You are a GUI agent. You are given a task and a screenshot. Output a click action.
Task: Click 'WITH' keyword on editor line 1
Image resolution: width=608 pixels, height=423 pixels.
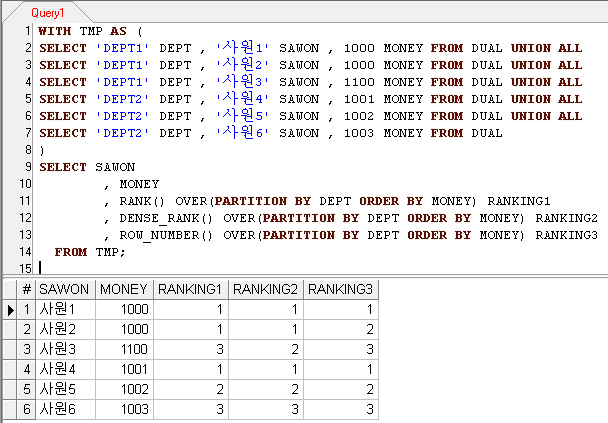(55, 31)
